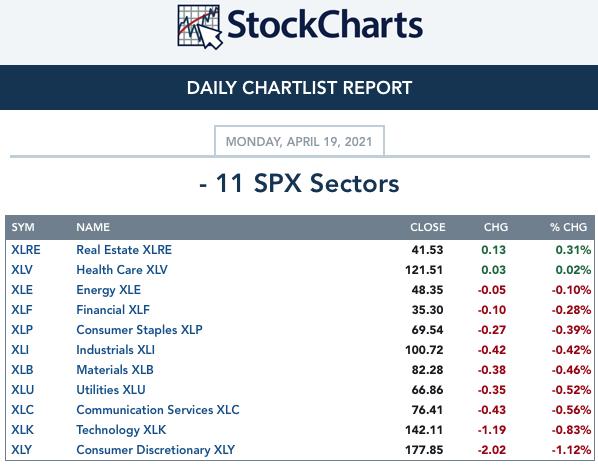Open Energy XLE name link
This screenshot has width=598, height=465.
109,290
